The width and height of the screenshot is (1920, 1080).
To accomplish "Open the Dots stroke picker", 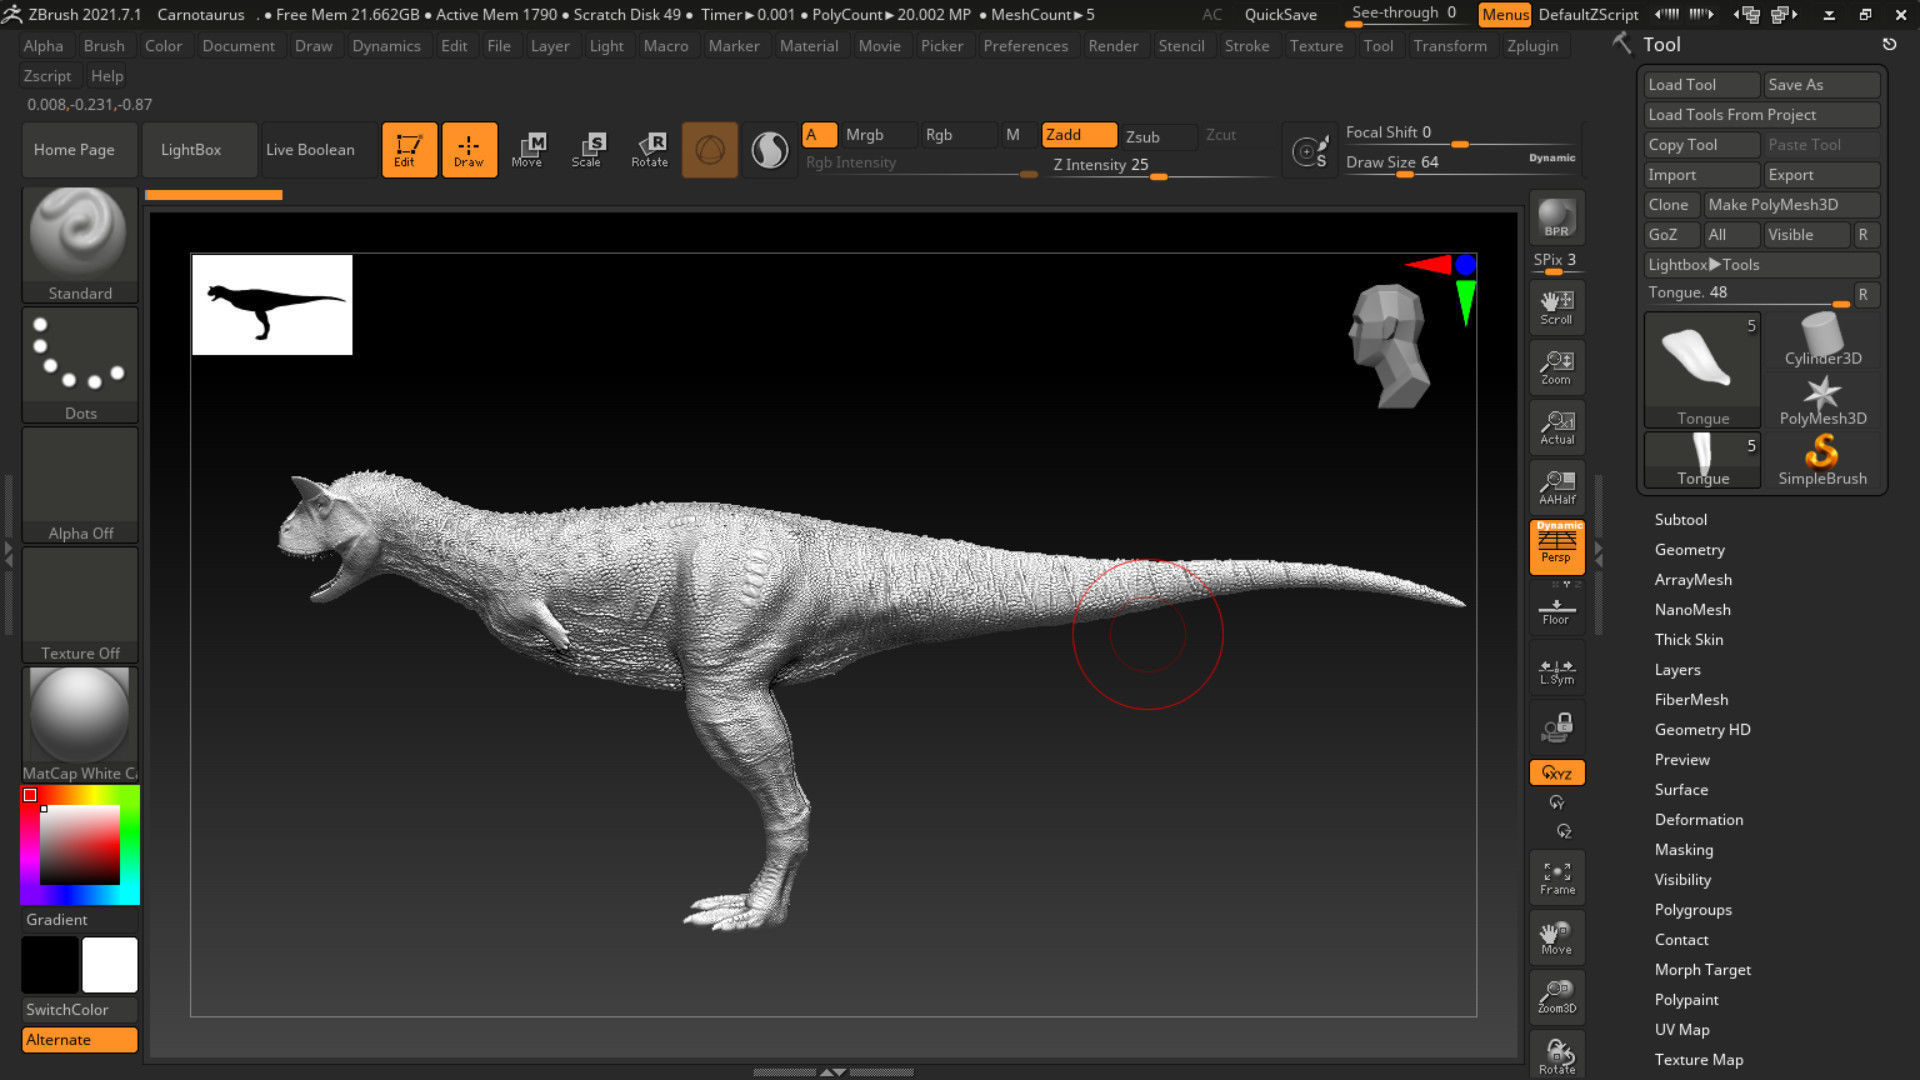I will point(80,365).
